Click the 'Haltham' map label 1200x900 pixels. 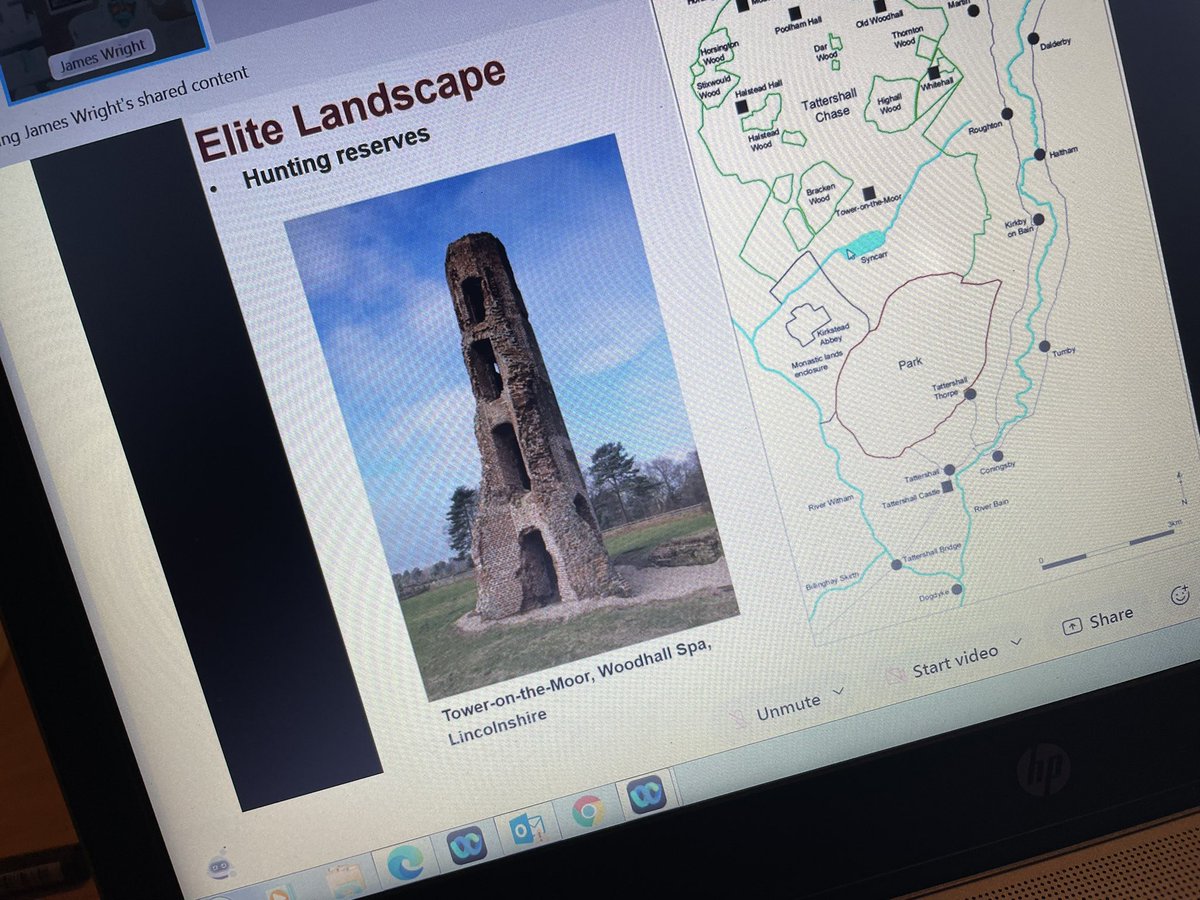(1063, 154)
